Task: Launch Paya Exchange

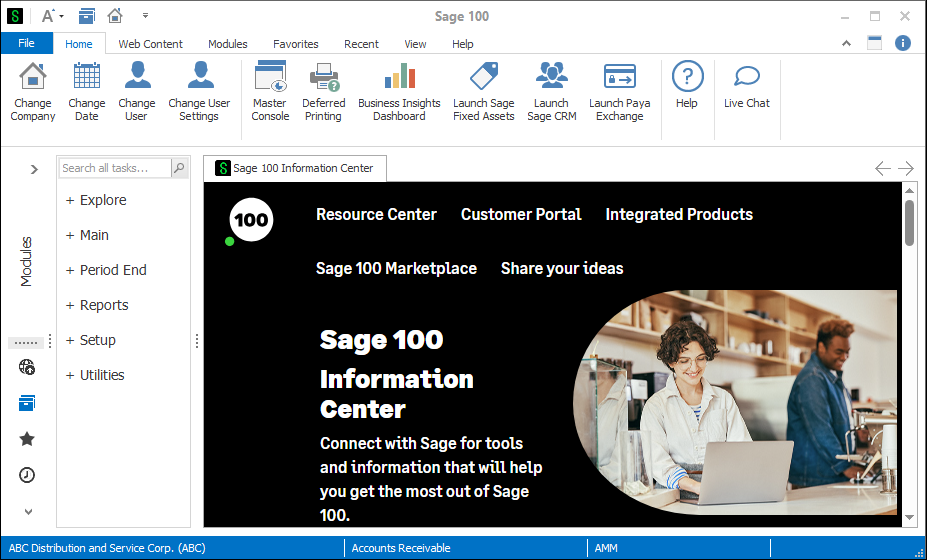Action: click(619, 90)
